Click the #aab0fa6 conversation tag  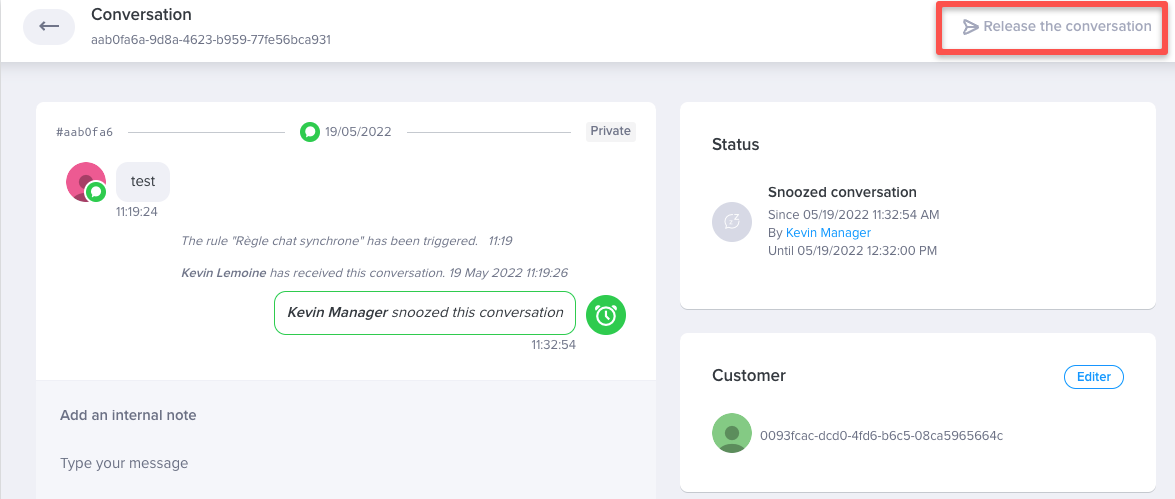click(85, 132)
